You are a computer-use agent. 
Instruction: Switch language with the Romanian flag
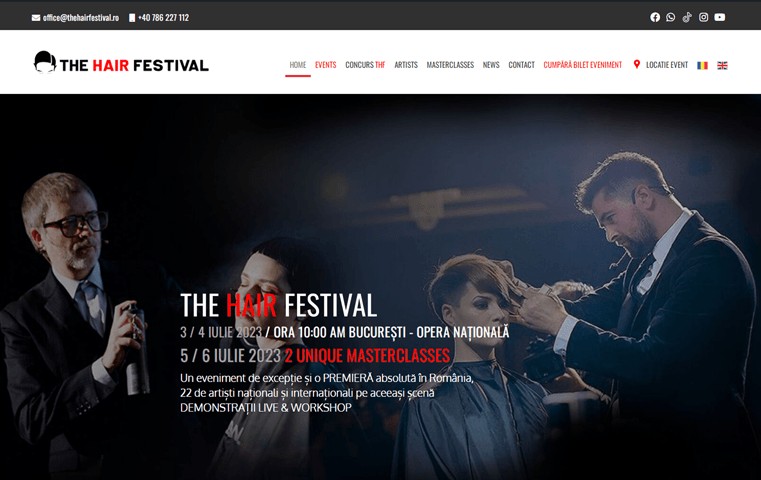click(702, 65)
